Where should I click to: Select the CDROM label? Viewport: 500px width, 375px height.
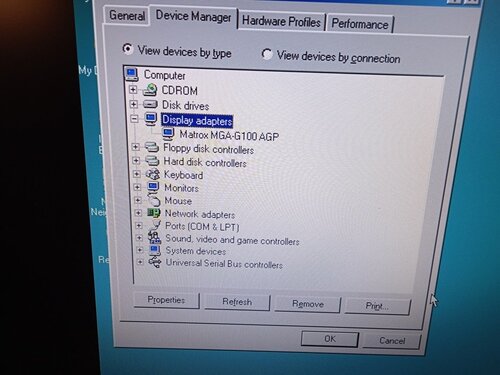tap(179, 91)
